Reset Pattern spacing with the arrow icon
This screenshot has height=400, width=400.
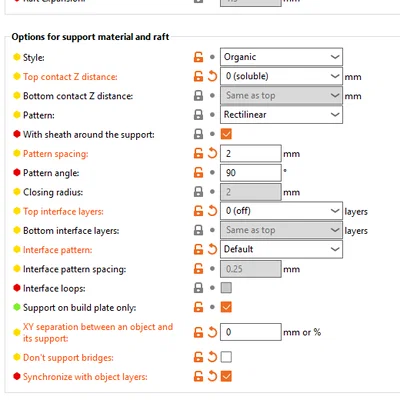[x=212, y=153]
